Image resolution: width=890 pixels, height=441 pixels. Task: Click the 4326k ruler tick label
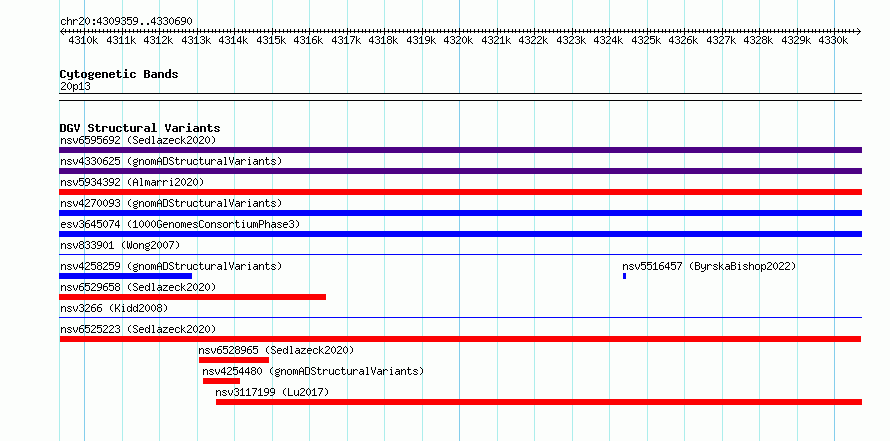point(683,40)
